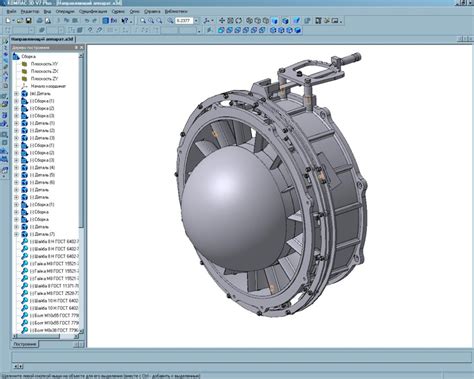Screen dimensions: 474x379
Task: Activate the Rotate view tool
Action: pos(239,21)
